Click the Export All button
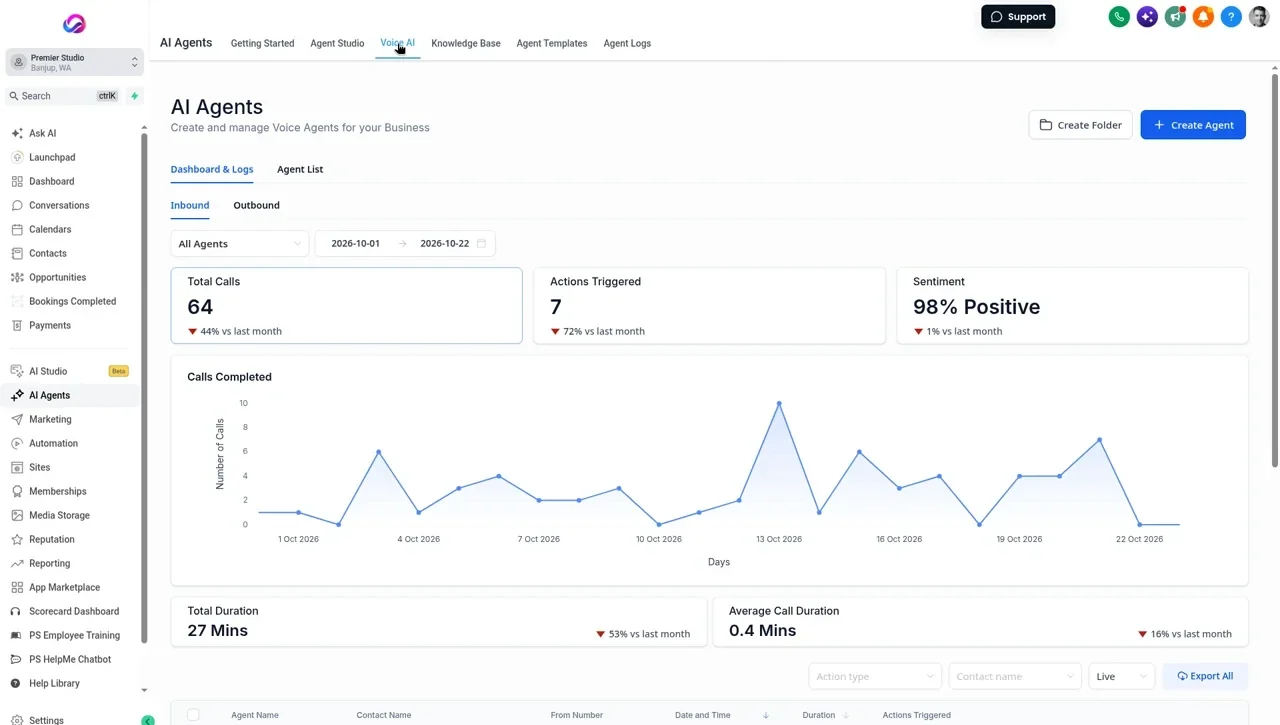The width and height of the screenshot is (1280, 725). [x=1205, y=676]
